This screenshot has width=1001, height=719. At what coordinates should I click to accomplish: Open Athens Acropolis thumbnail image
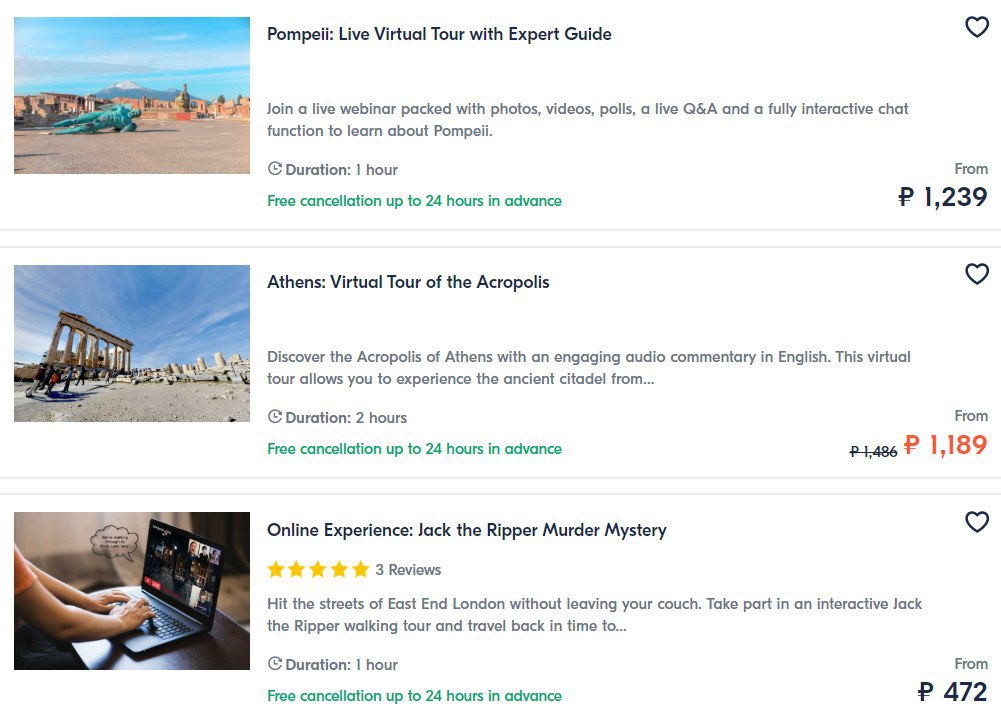pos(132,343)
